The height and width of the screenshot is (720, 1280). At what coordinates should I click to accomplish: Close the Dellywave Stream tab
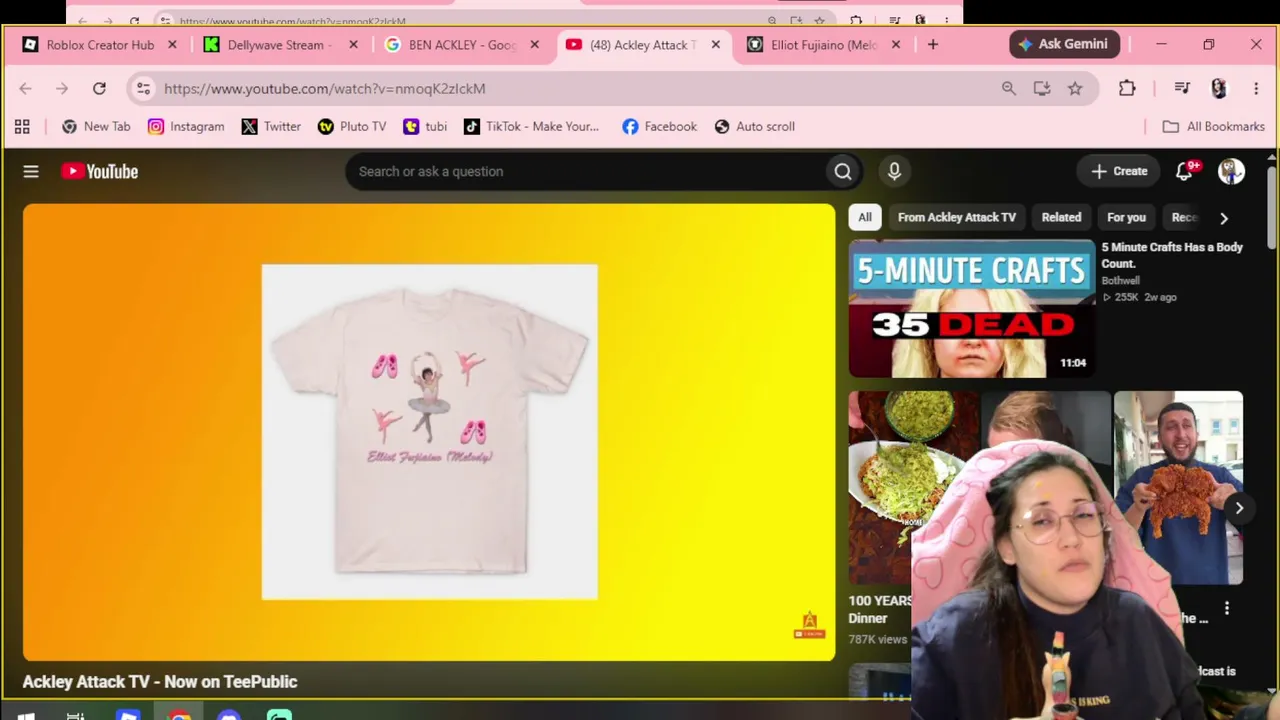pyautogui.click(x=353, y=45)
